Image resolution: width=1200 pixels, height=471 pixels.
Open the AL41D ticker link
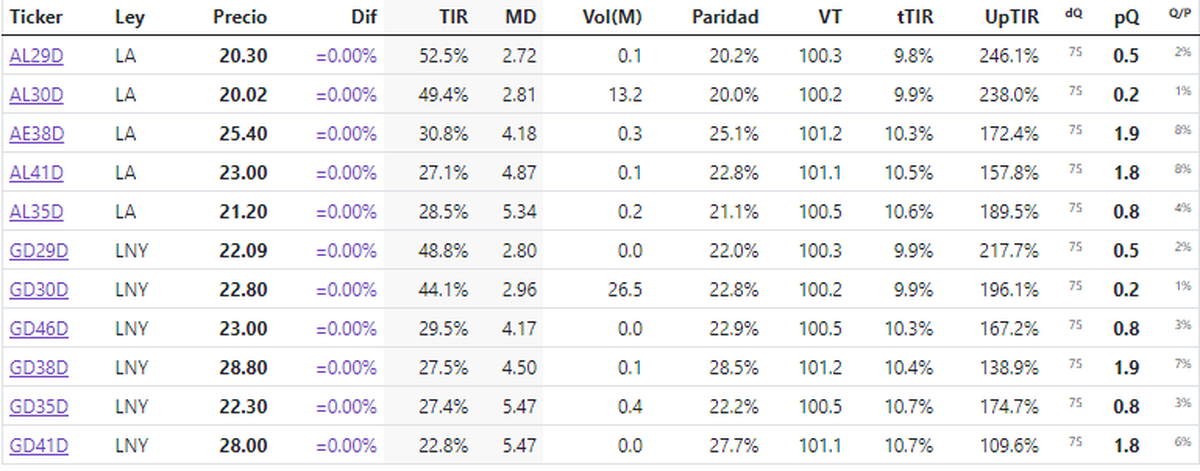(36, 173)
